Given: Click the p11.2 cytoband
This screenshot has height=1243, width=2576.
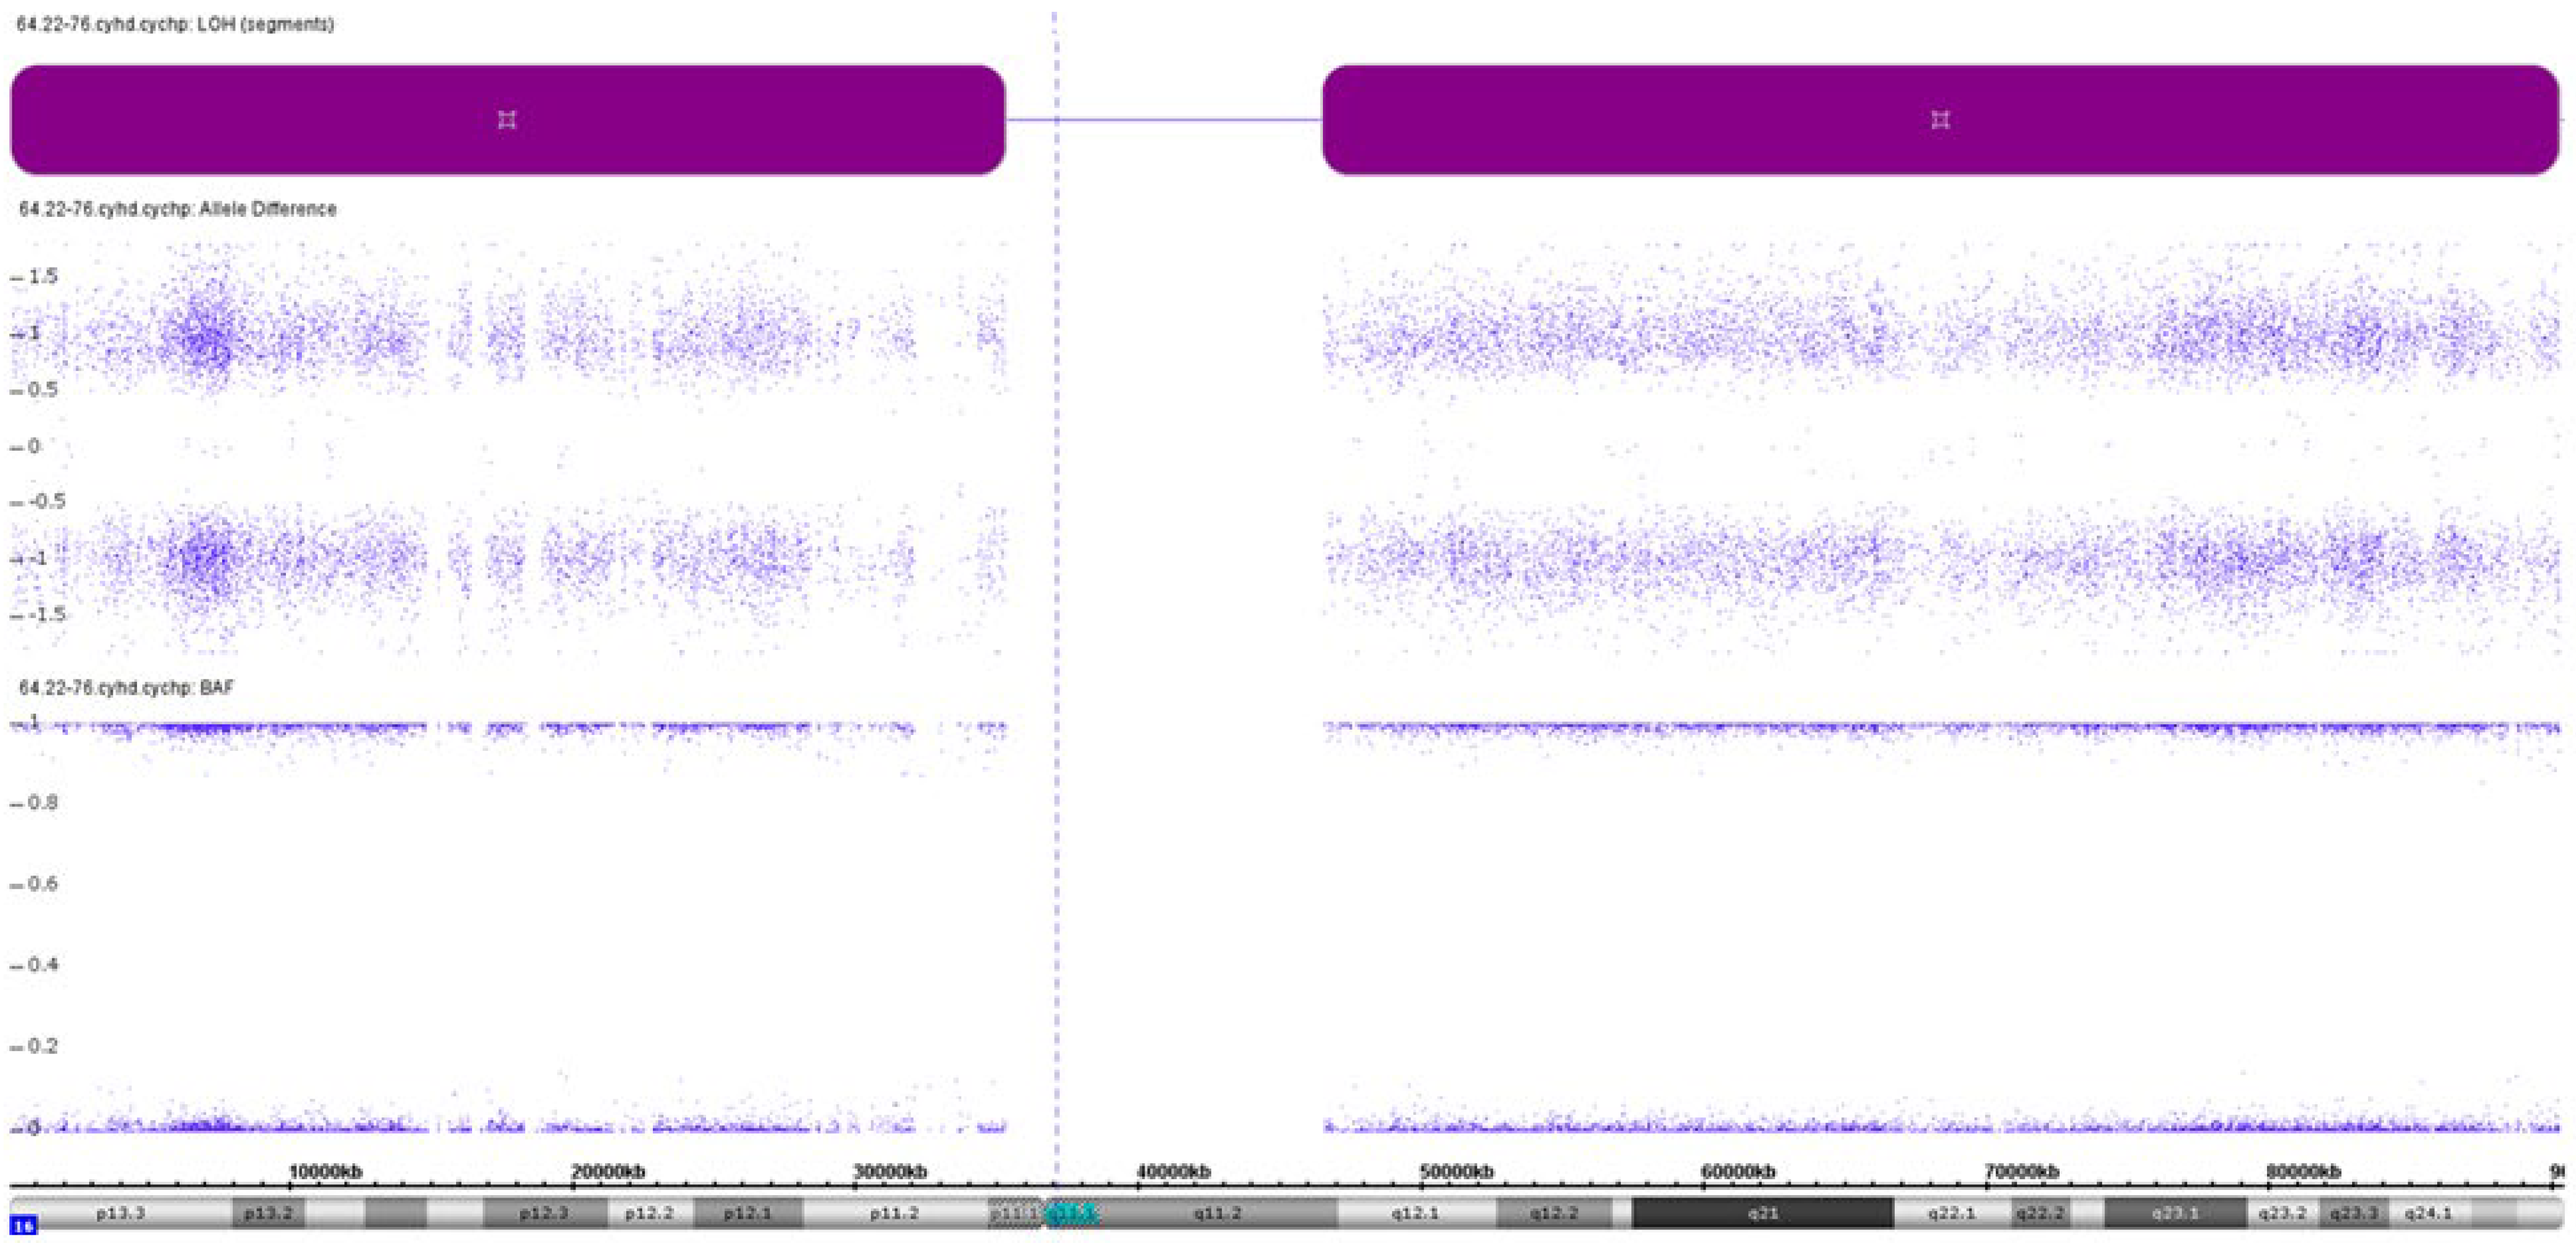Looking at the screenshot, I should coord(894,1213).
